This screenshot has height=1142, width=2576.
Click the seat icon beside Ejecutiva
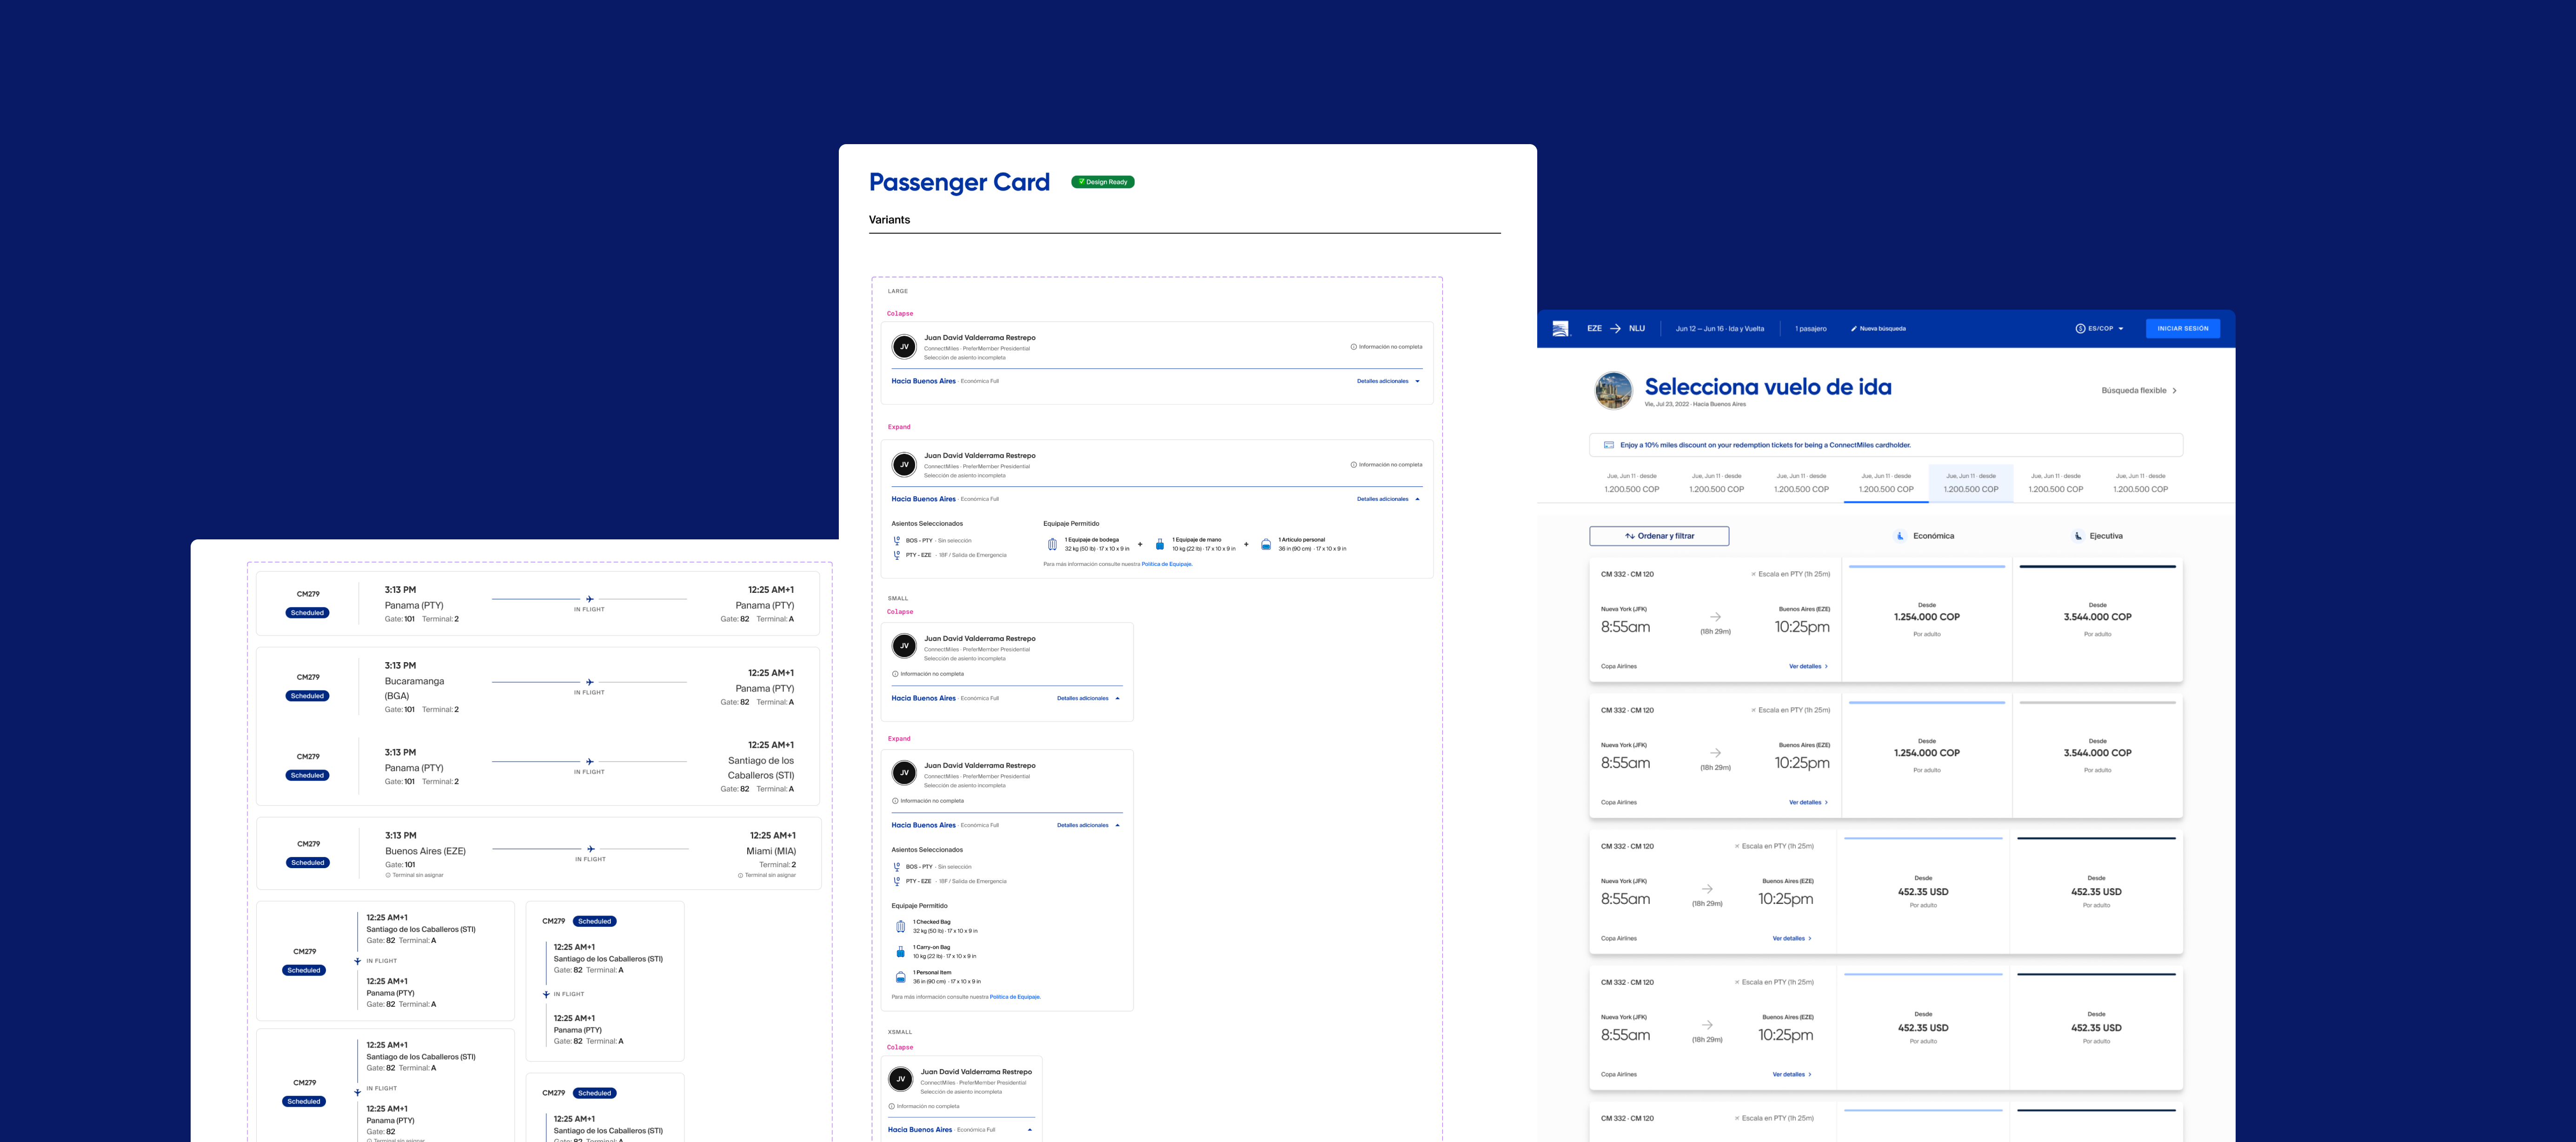point(2077,536)
